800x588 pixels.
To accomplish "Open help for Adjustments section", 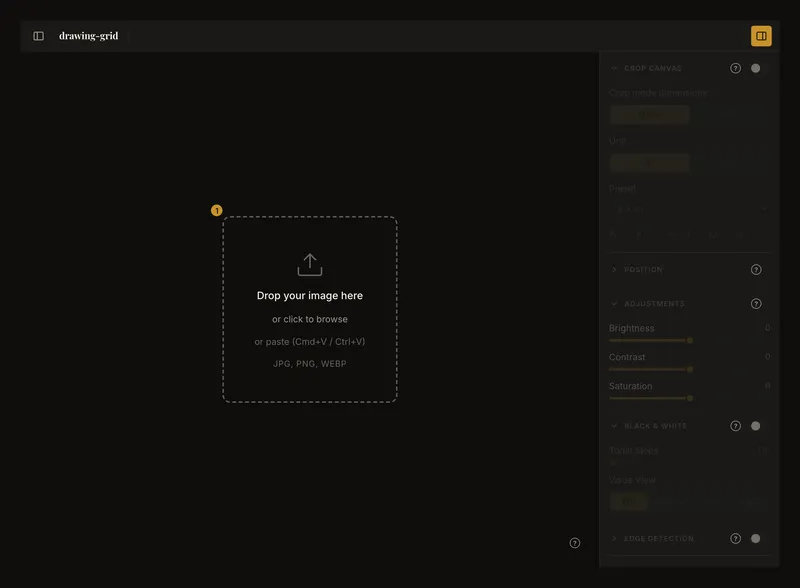I will pos(756,304).
